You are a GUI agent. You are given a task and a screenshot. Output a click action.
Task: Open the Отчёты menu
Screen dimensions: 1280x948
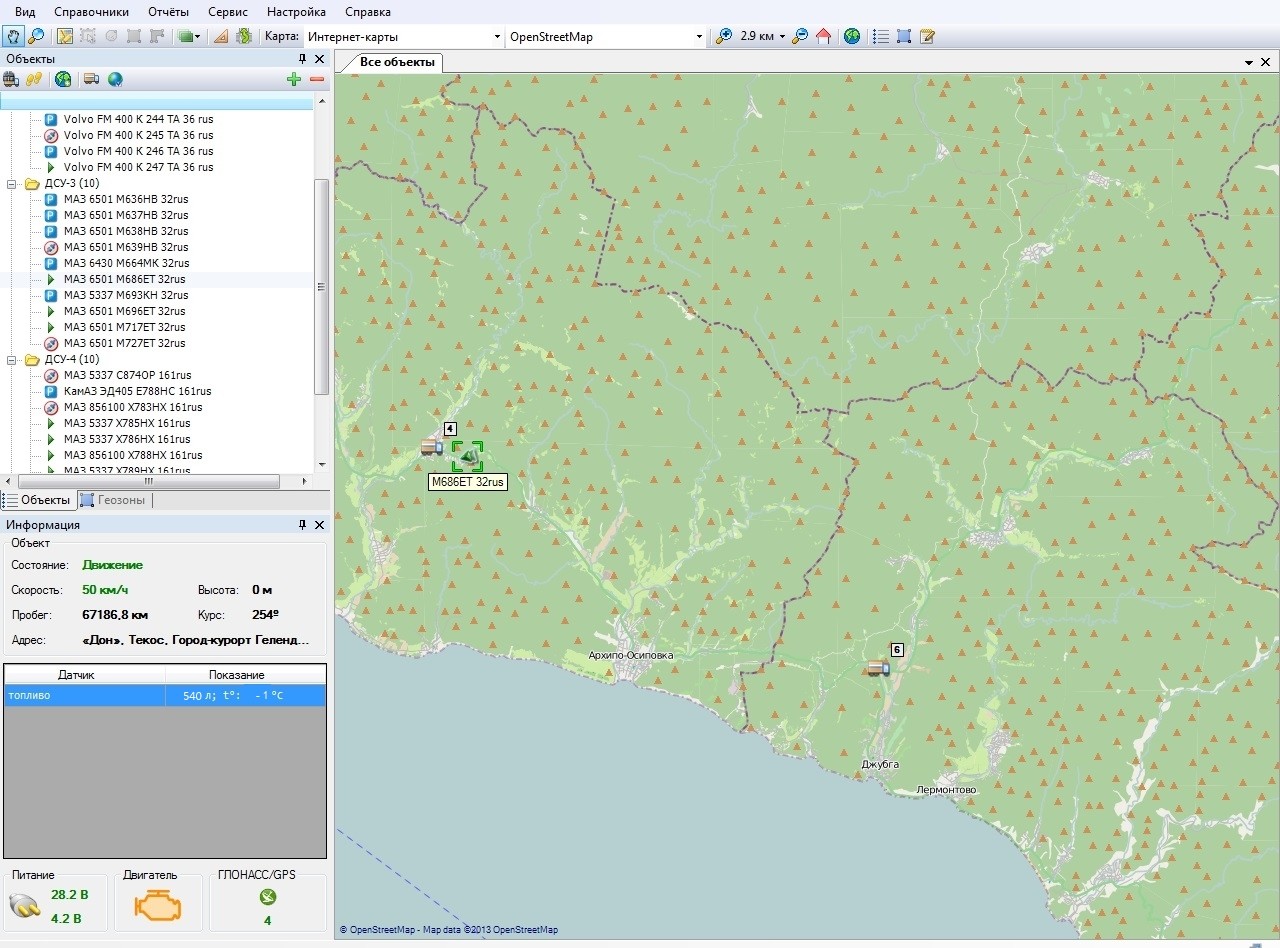coord(168,12)
